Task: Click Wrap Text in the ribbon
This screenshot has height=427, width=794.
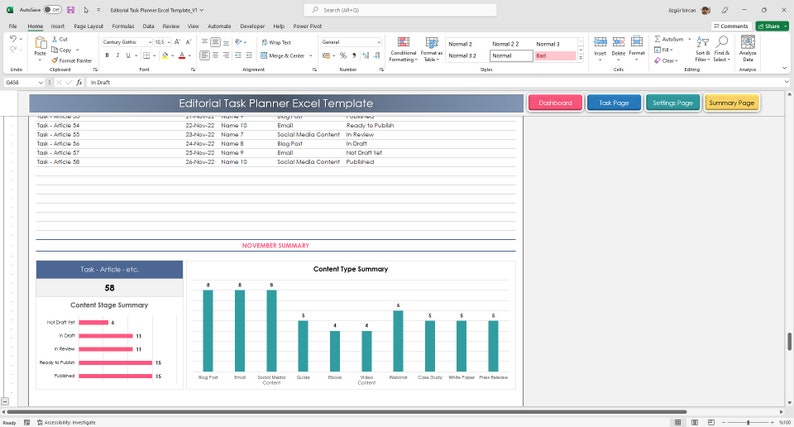Action: (276, 43)
